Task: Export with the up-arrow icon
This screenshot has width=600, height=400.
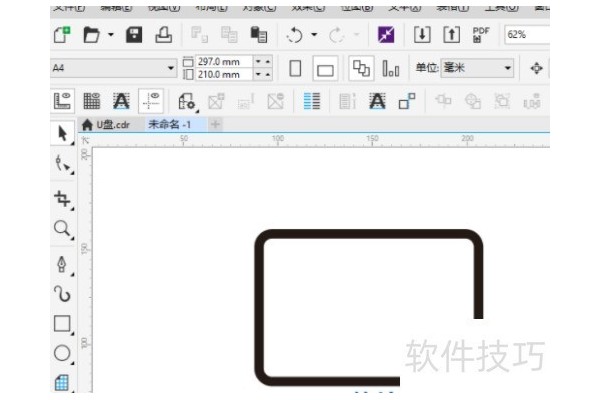Action: click(x=452, y=35)
